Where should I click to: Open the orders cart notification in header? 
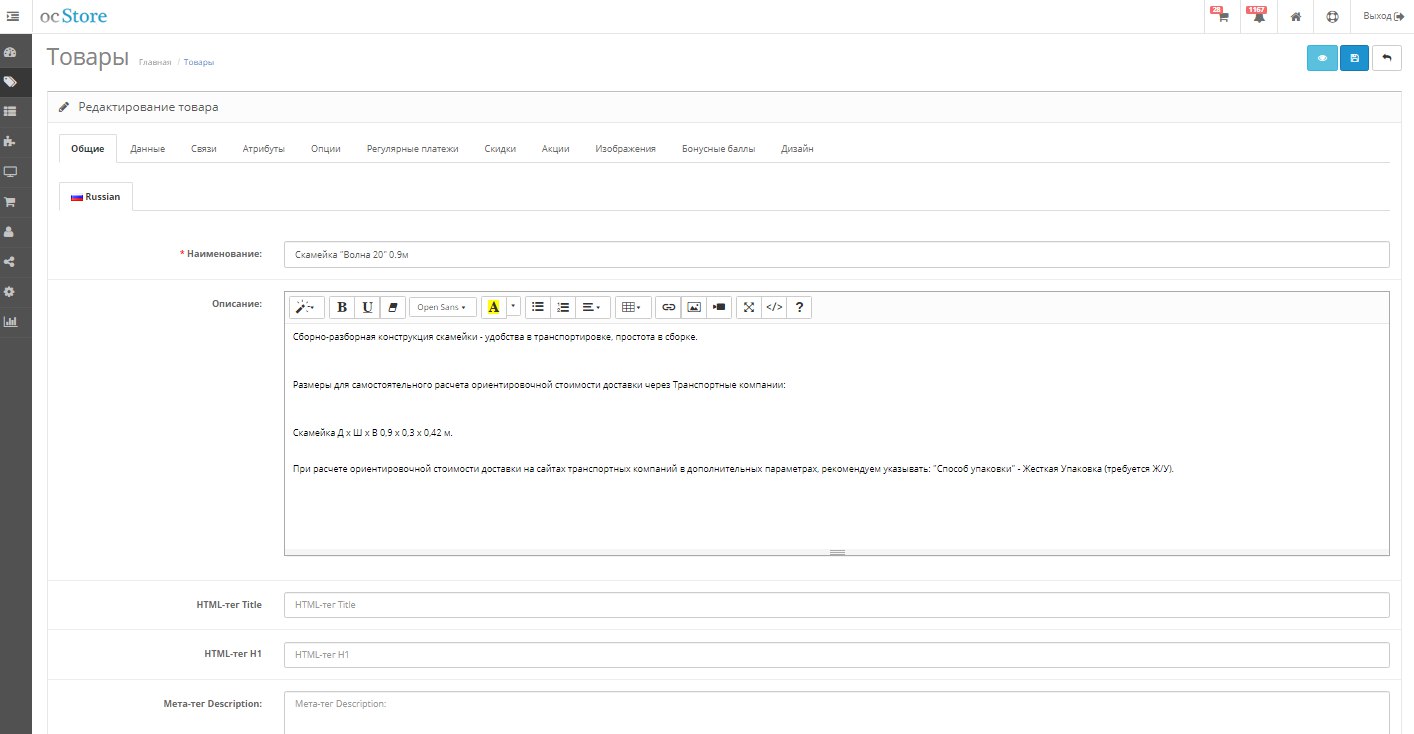coord(1221,16)
